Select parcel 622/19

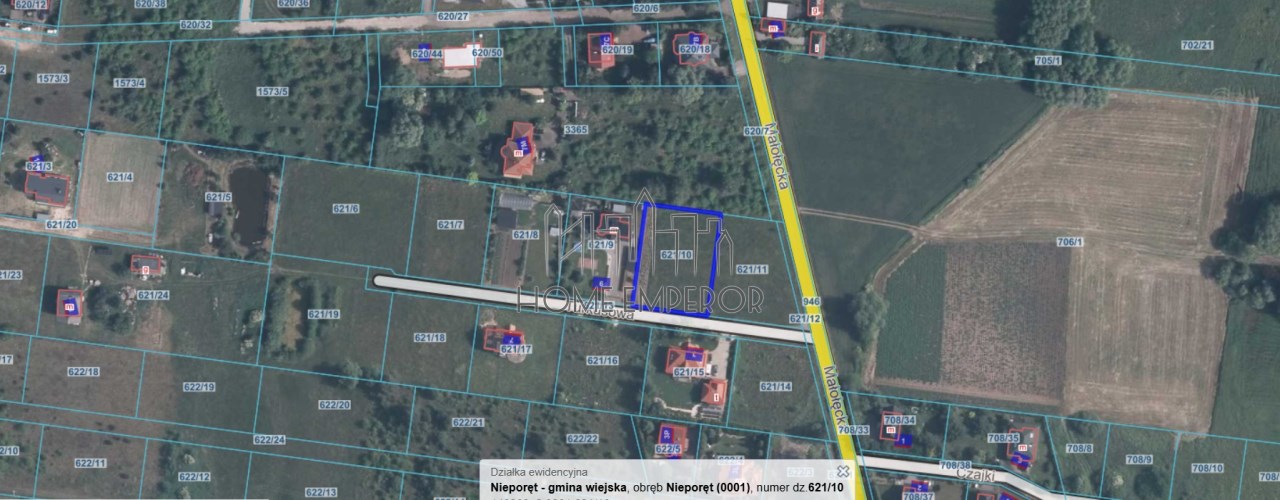point(199,386)
